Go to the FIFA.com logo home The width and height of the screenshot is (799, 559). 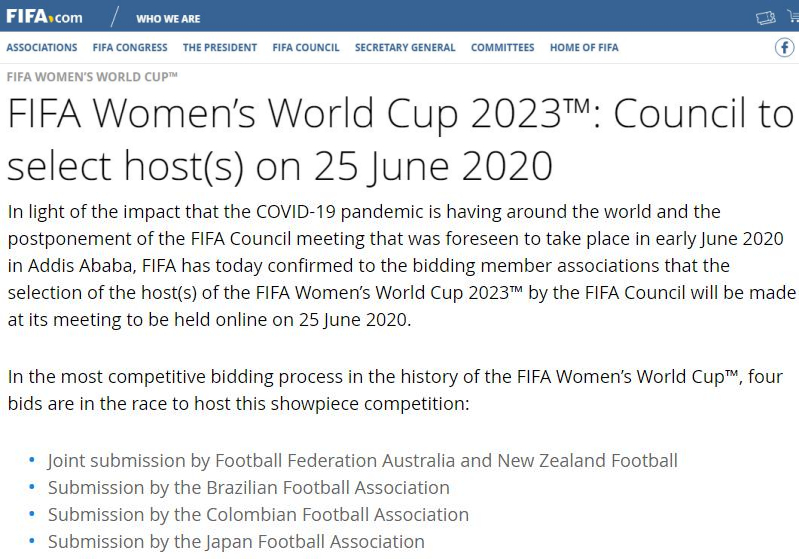pos(44,16)
